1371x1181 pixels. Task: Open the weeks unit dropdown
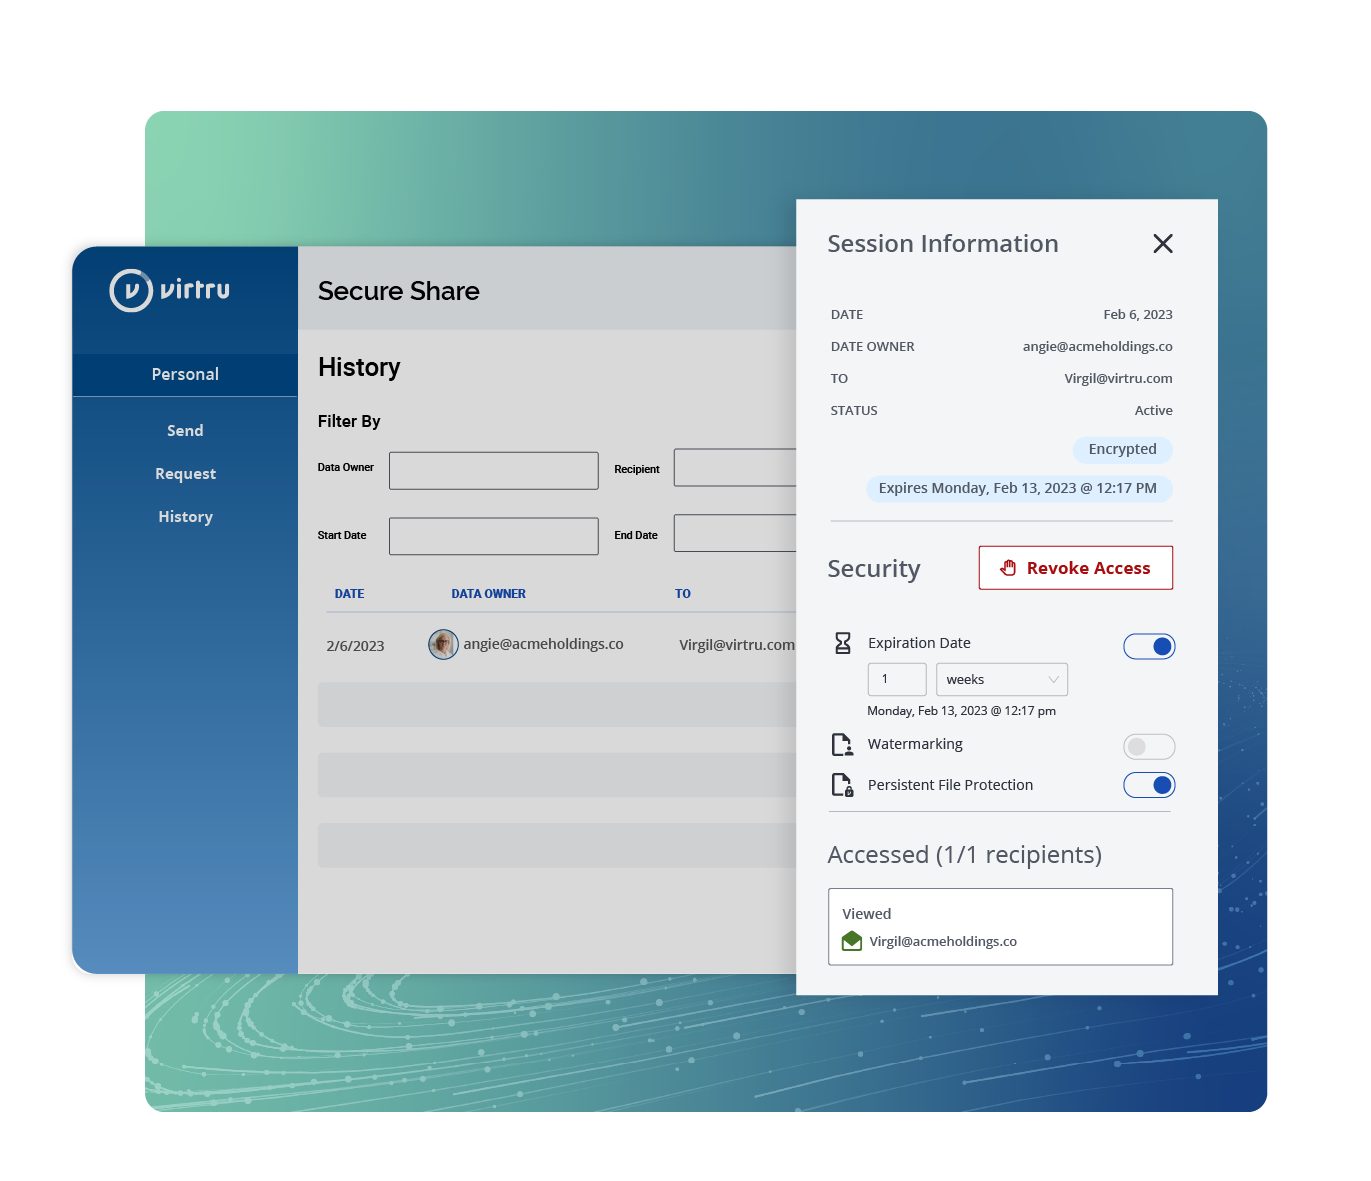coord(1001,680)
